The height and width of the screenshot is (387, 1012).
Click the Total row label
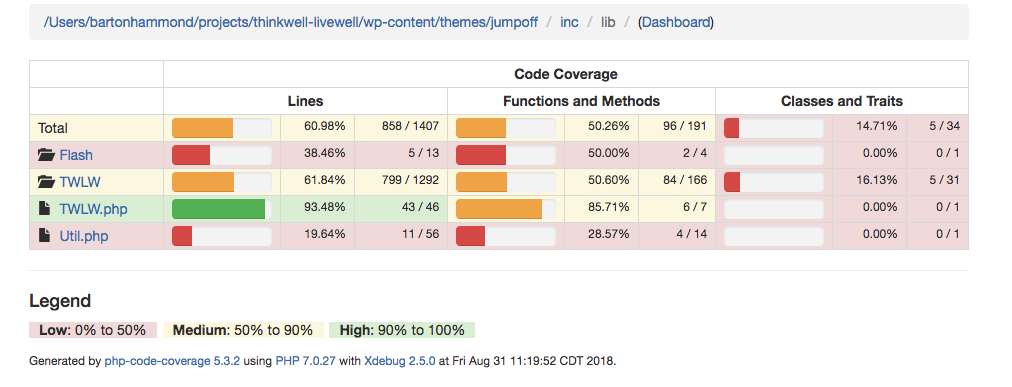click(53, 128)
